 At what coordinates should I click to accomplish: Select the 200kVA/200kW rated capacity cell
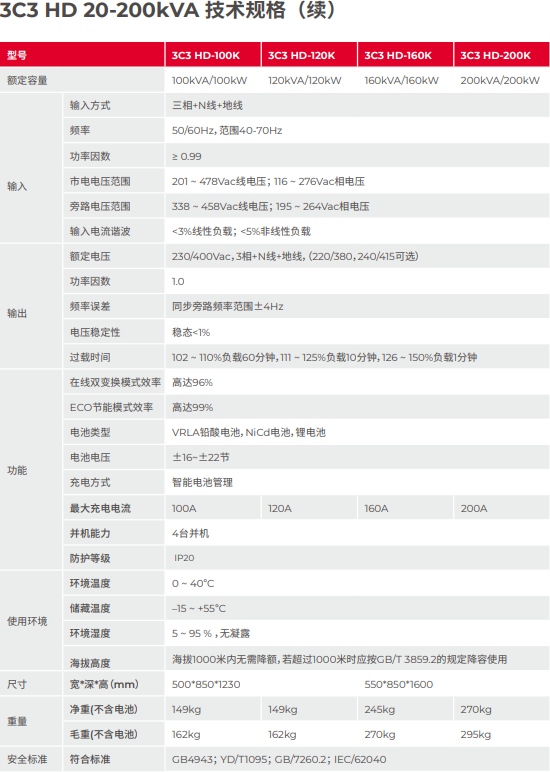(500, 81)
